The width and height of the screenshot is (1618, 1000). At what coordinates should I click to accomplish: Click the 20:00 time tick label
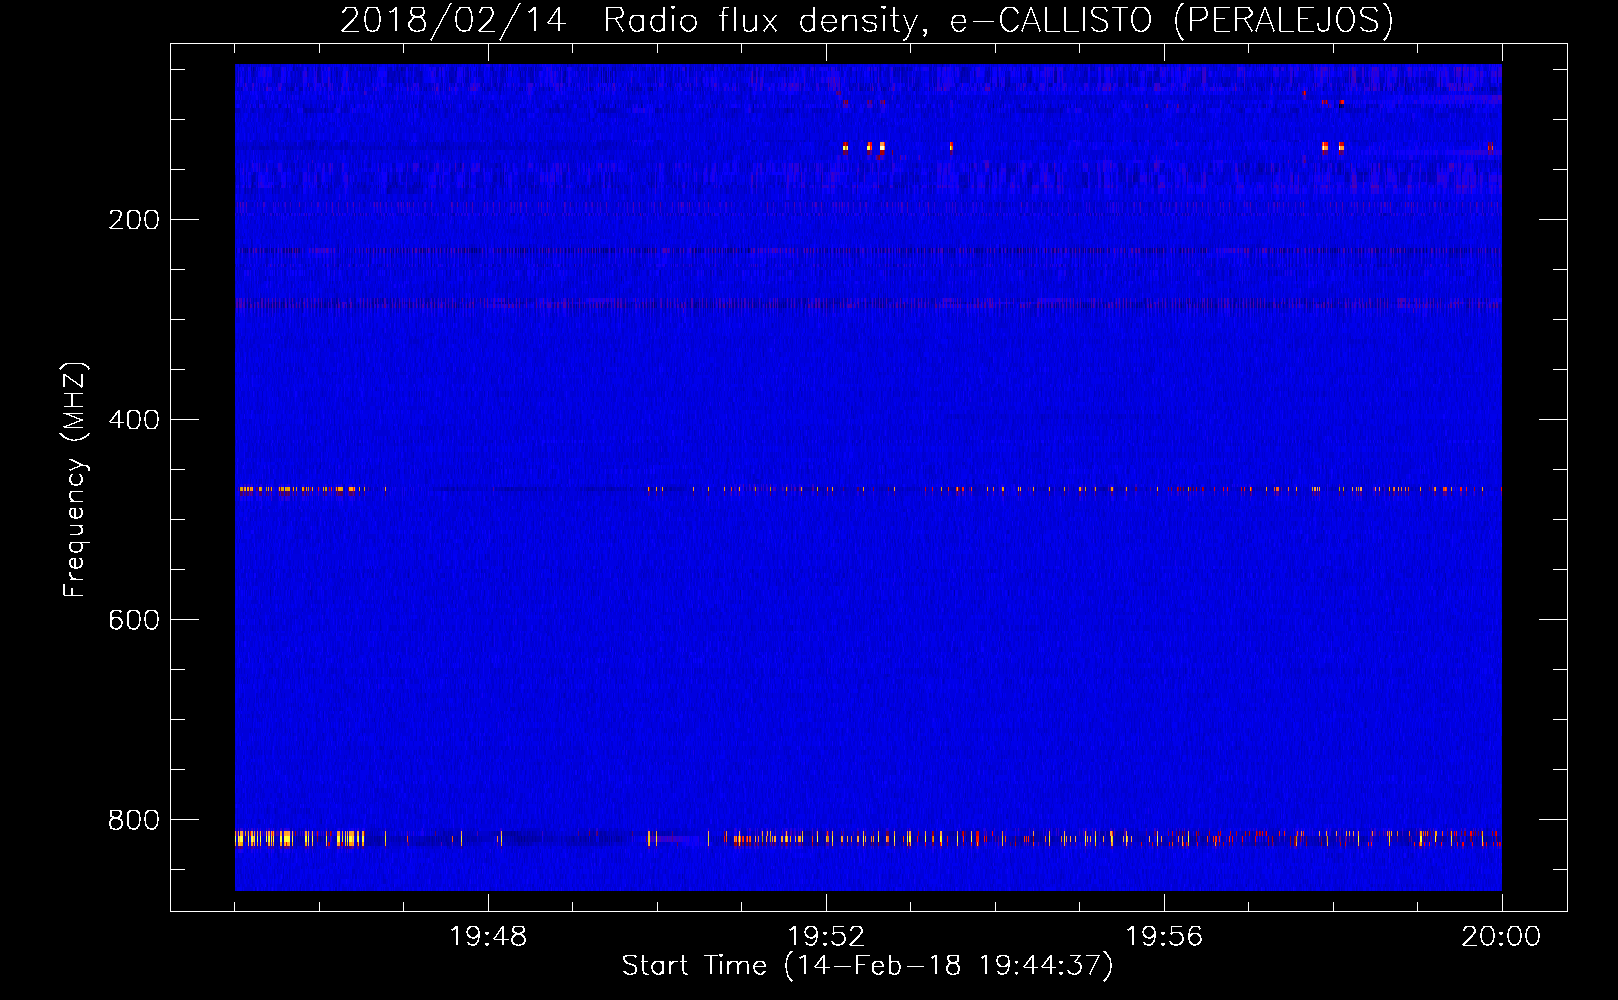tap(1501, 937)
